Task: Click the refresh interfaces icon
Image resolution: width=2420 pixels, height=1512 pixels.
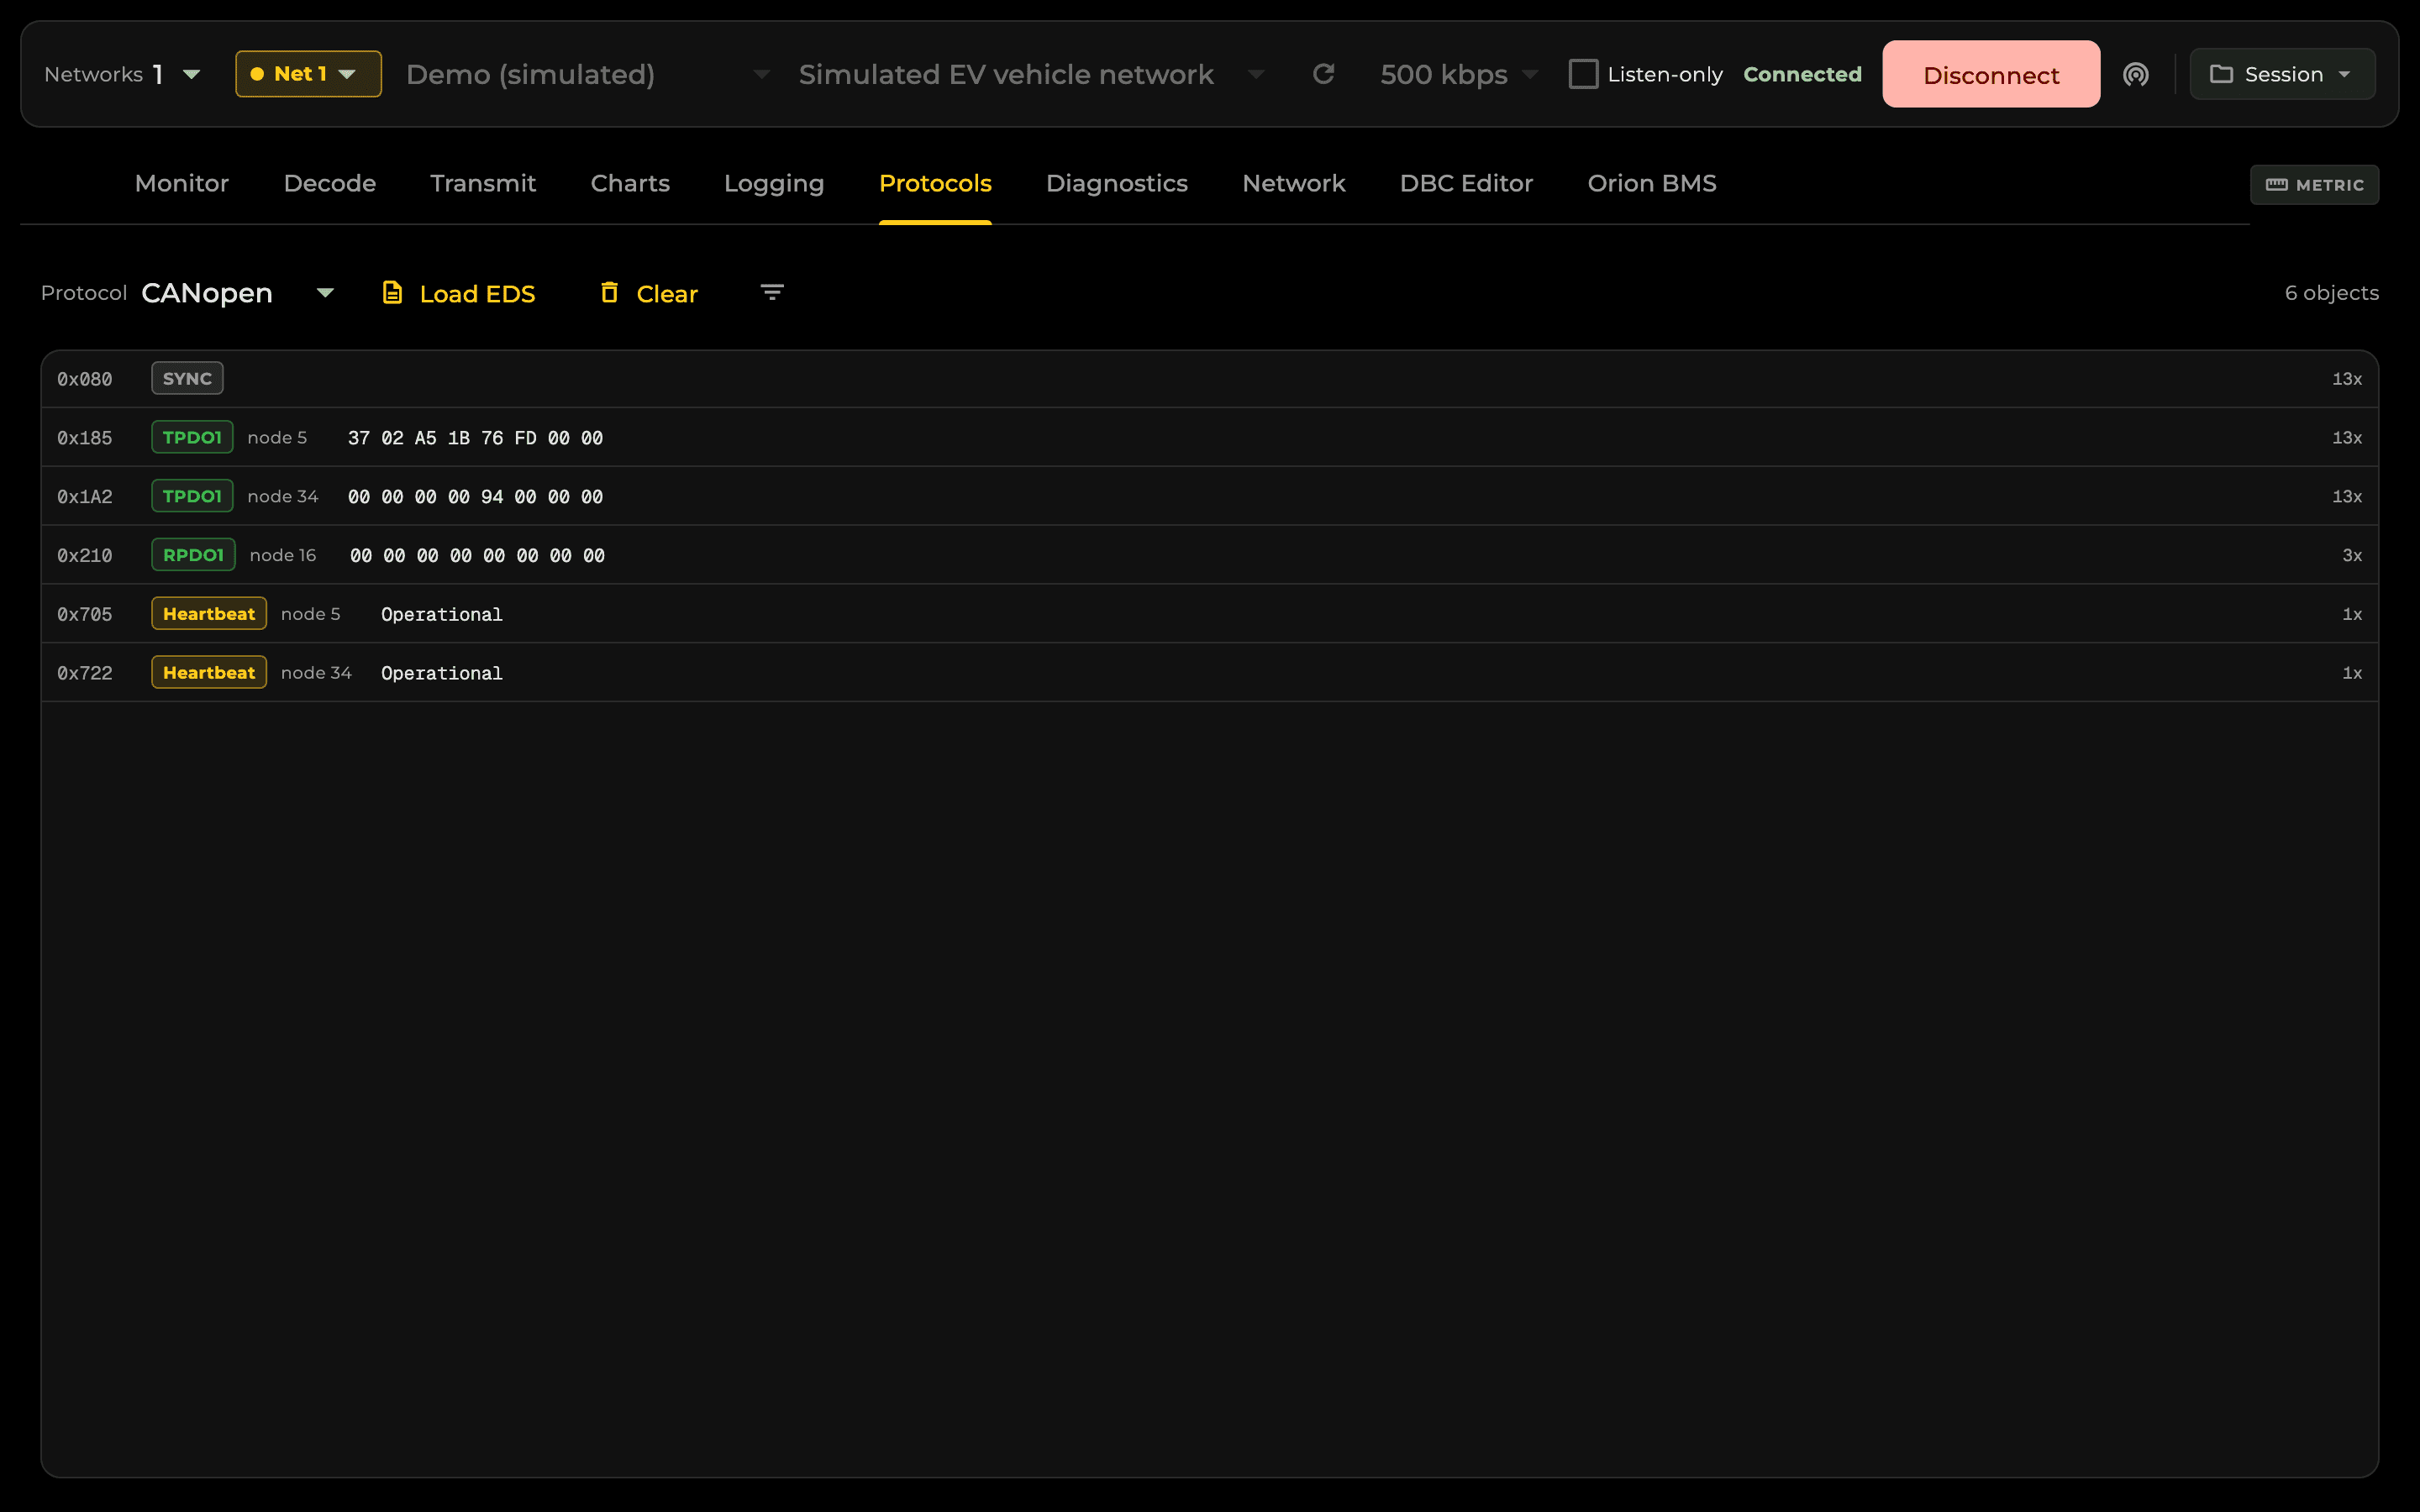Action: coord(1323,74)
